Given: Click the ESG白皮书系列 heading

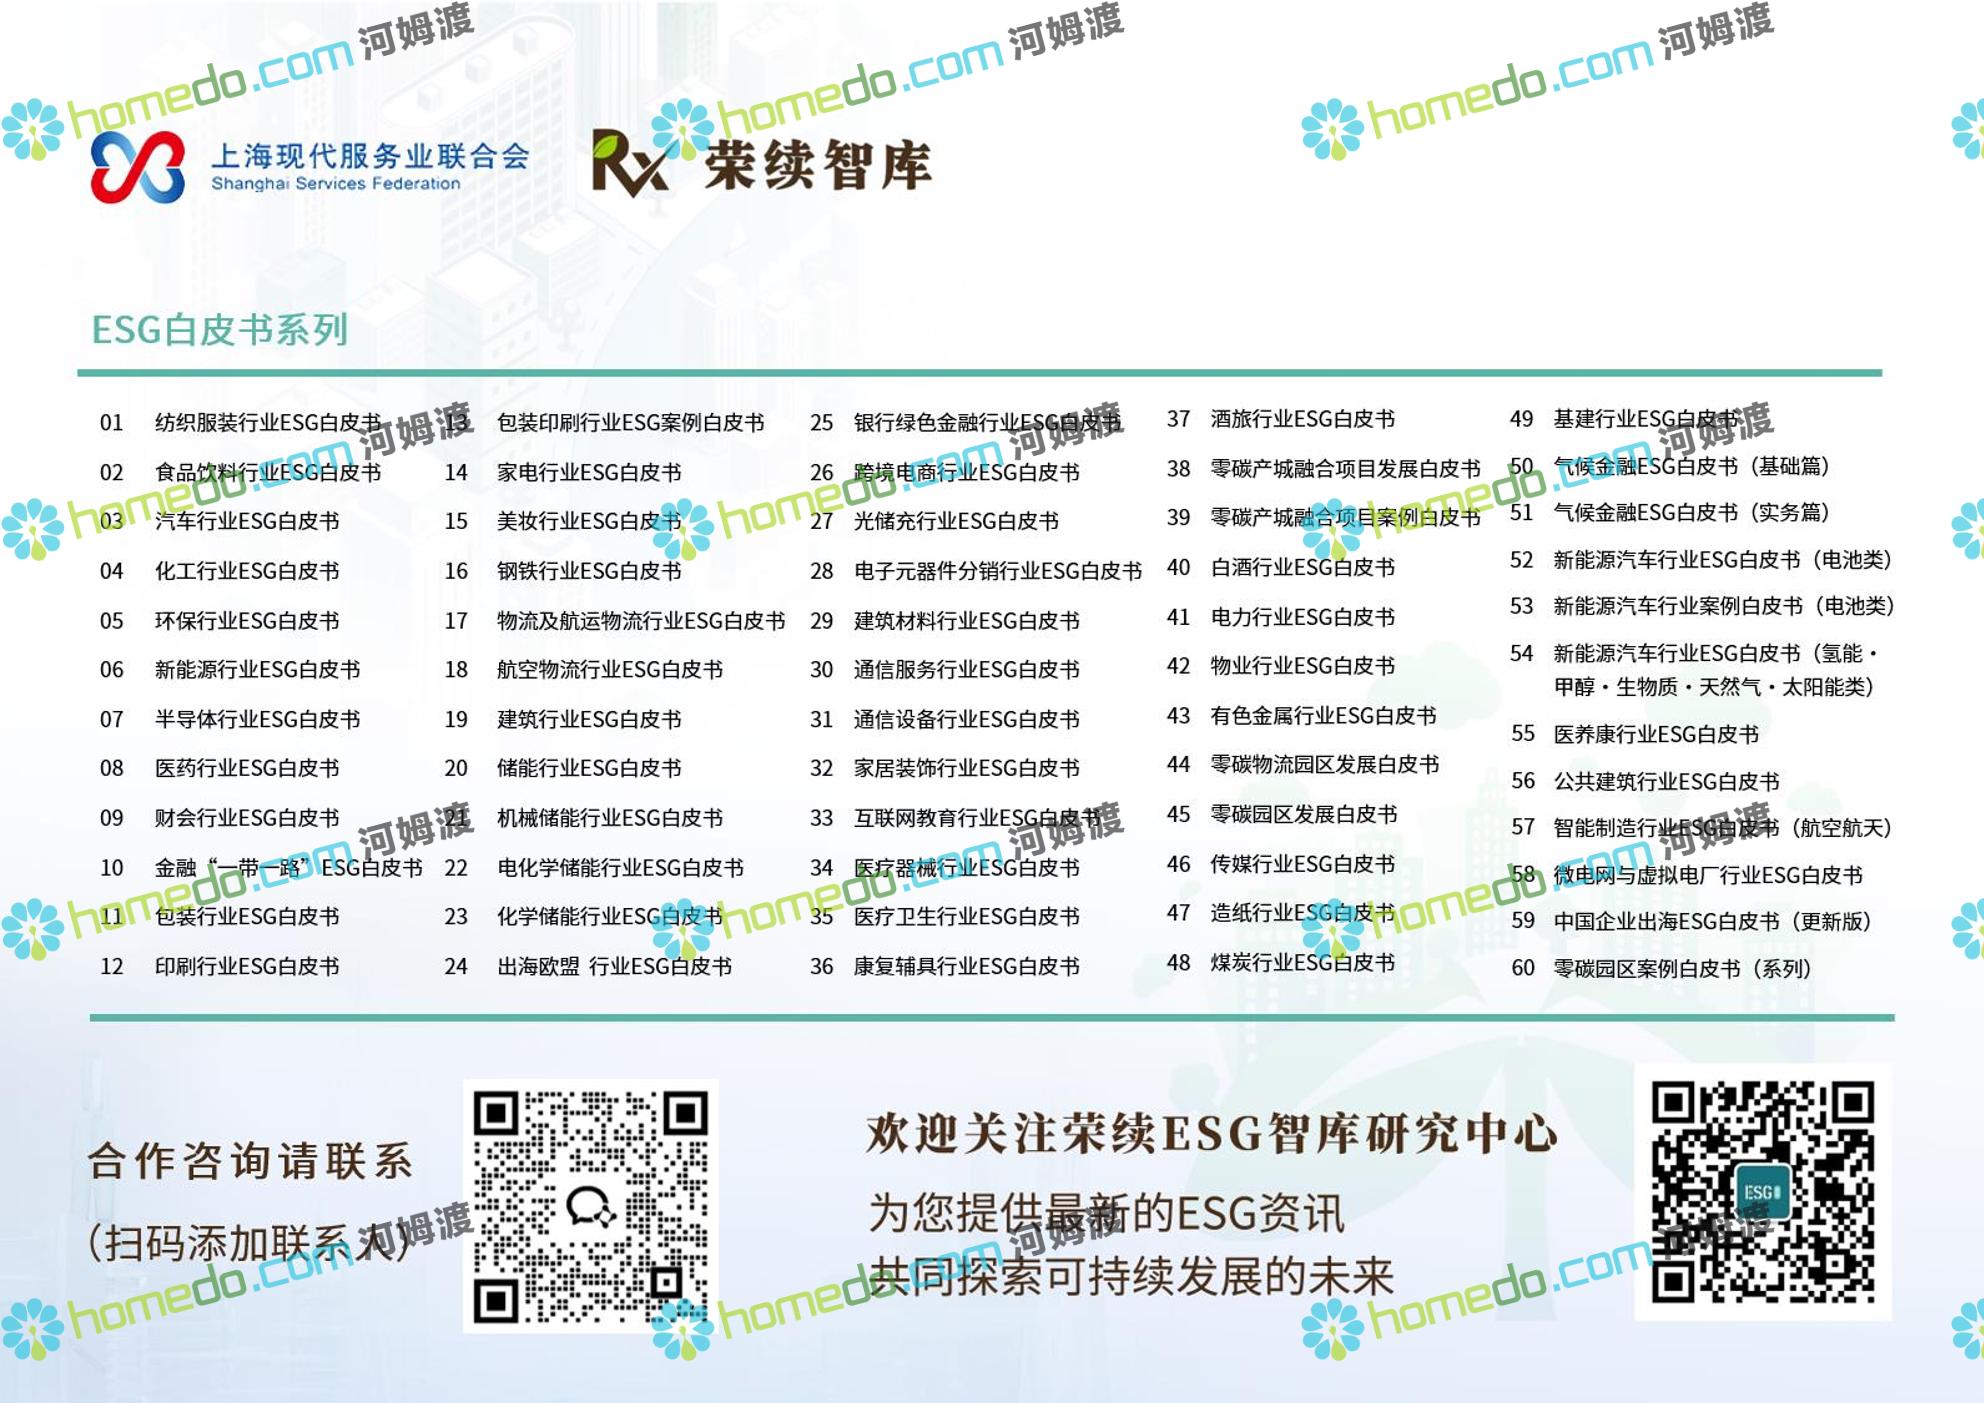Looking at the screenshot, I should tap(220, 329).
